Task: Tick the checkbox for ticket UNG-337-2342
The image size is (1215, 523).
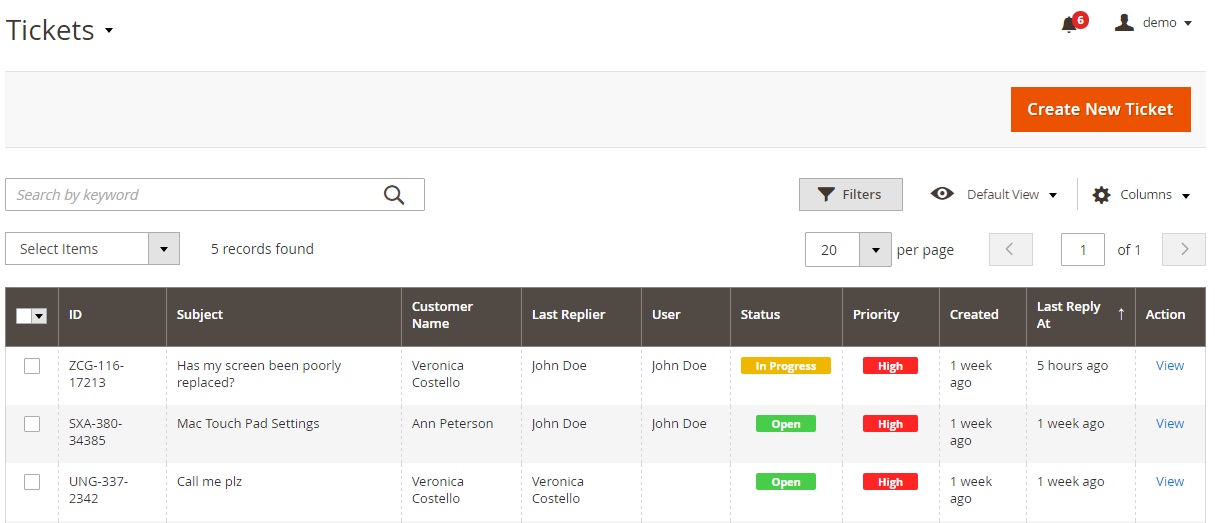Action: click(x=32, y=482)
